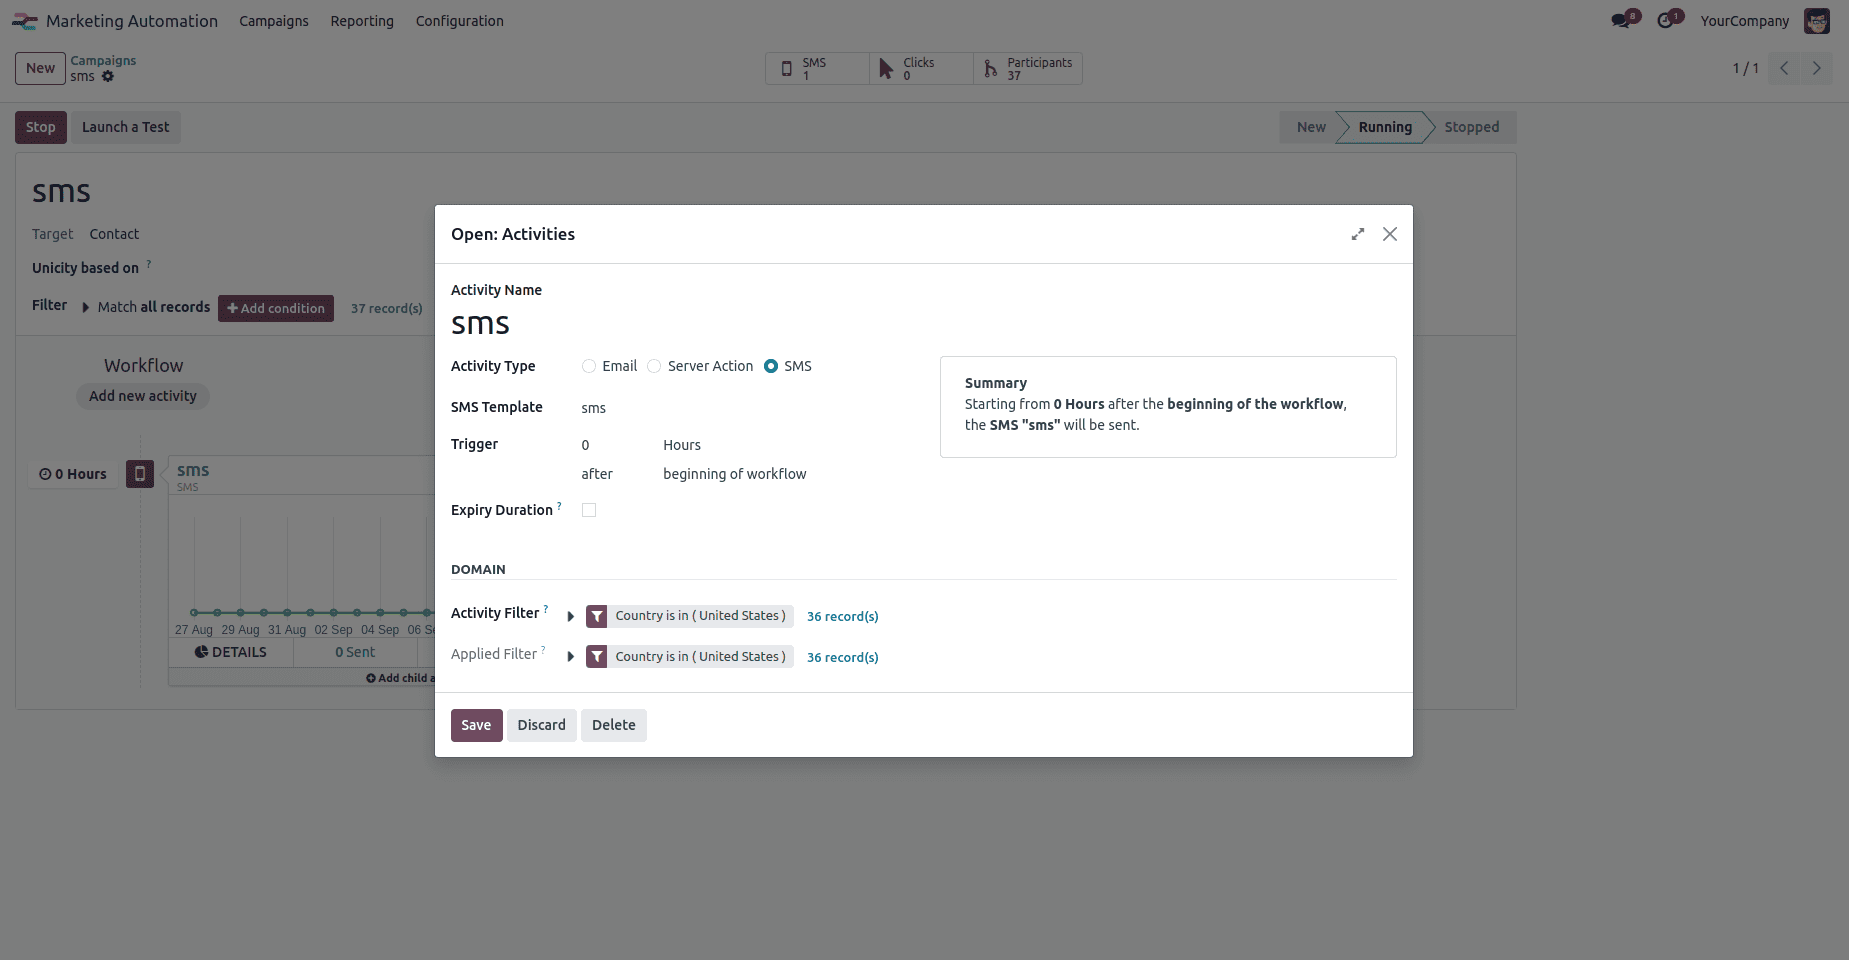The width and height of the screenshot is (1849, 960).
Task: Select the Email activity type
Action: tap(589, 366)
